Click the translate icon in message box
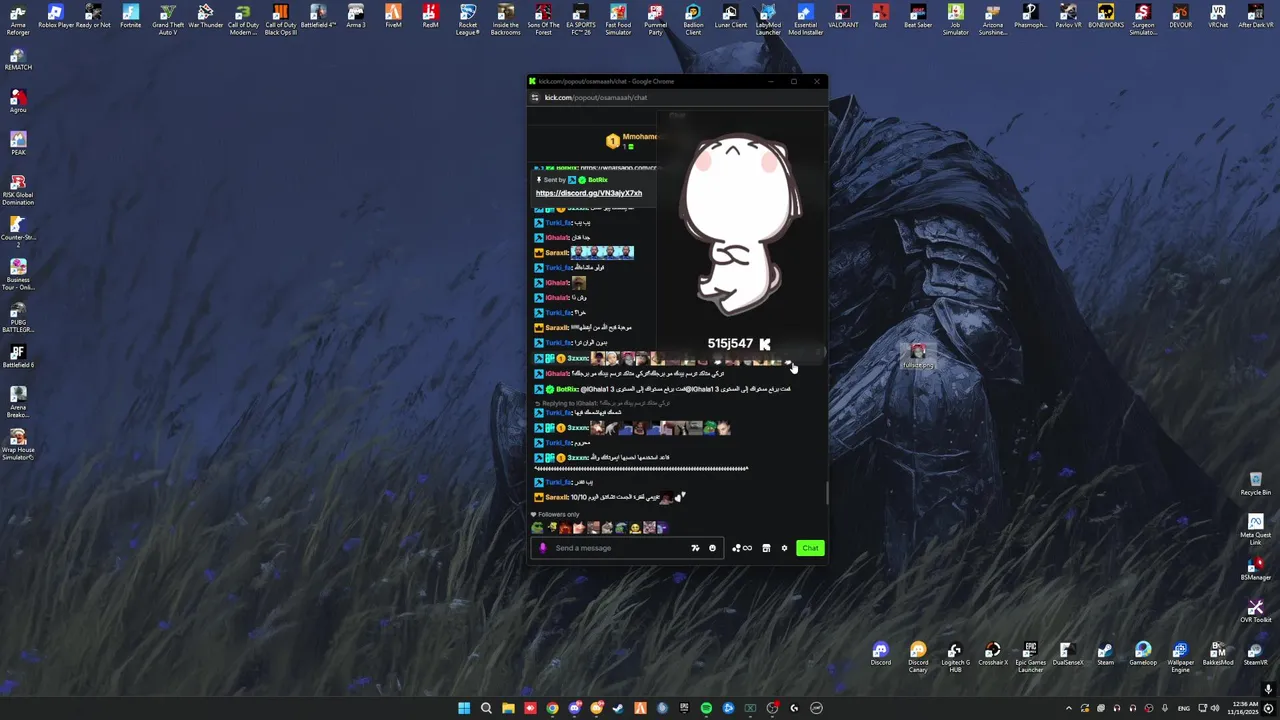The height and width of the screenshot is (720, 1280). (x=695, y=548)
